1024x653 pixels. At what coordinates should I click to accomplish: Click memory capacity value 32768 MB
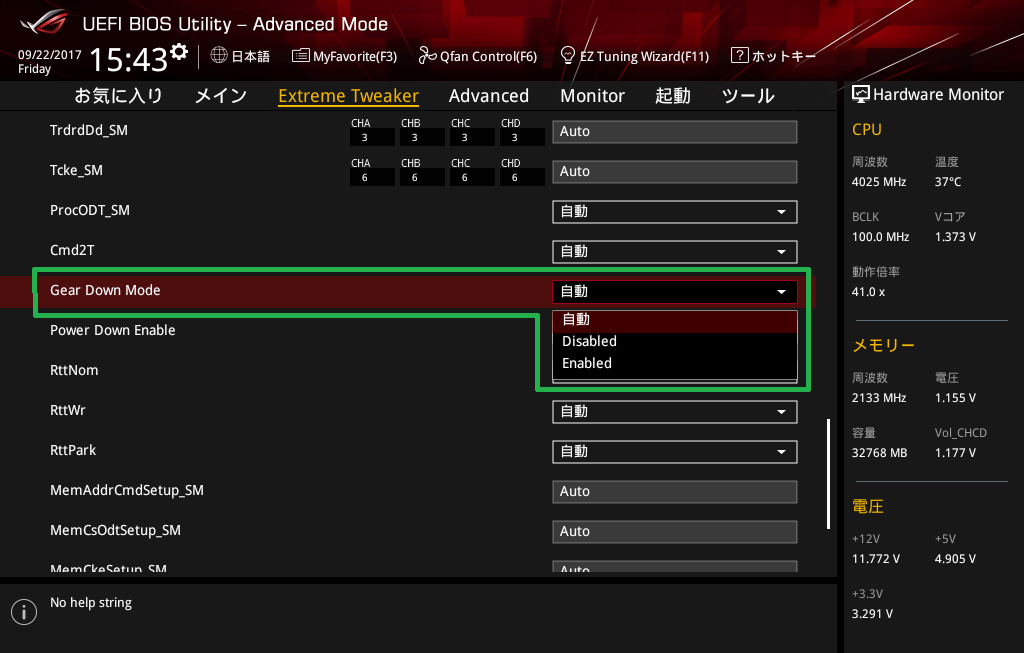click(x=880, y=453)
